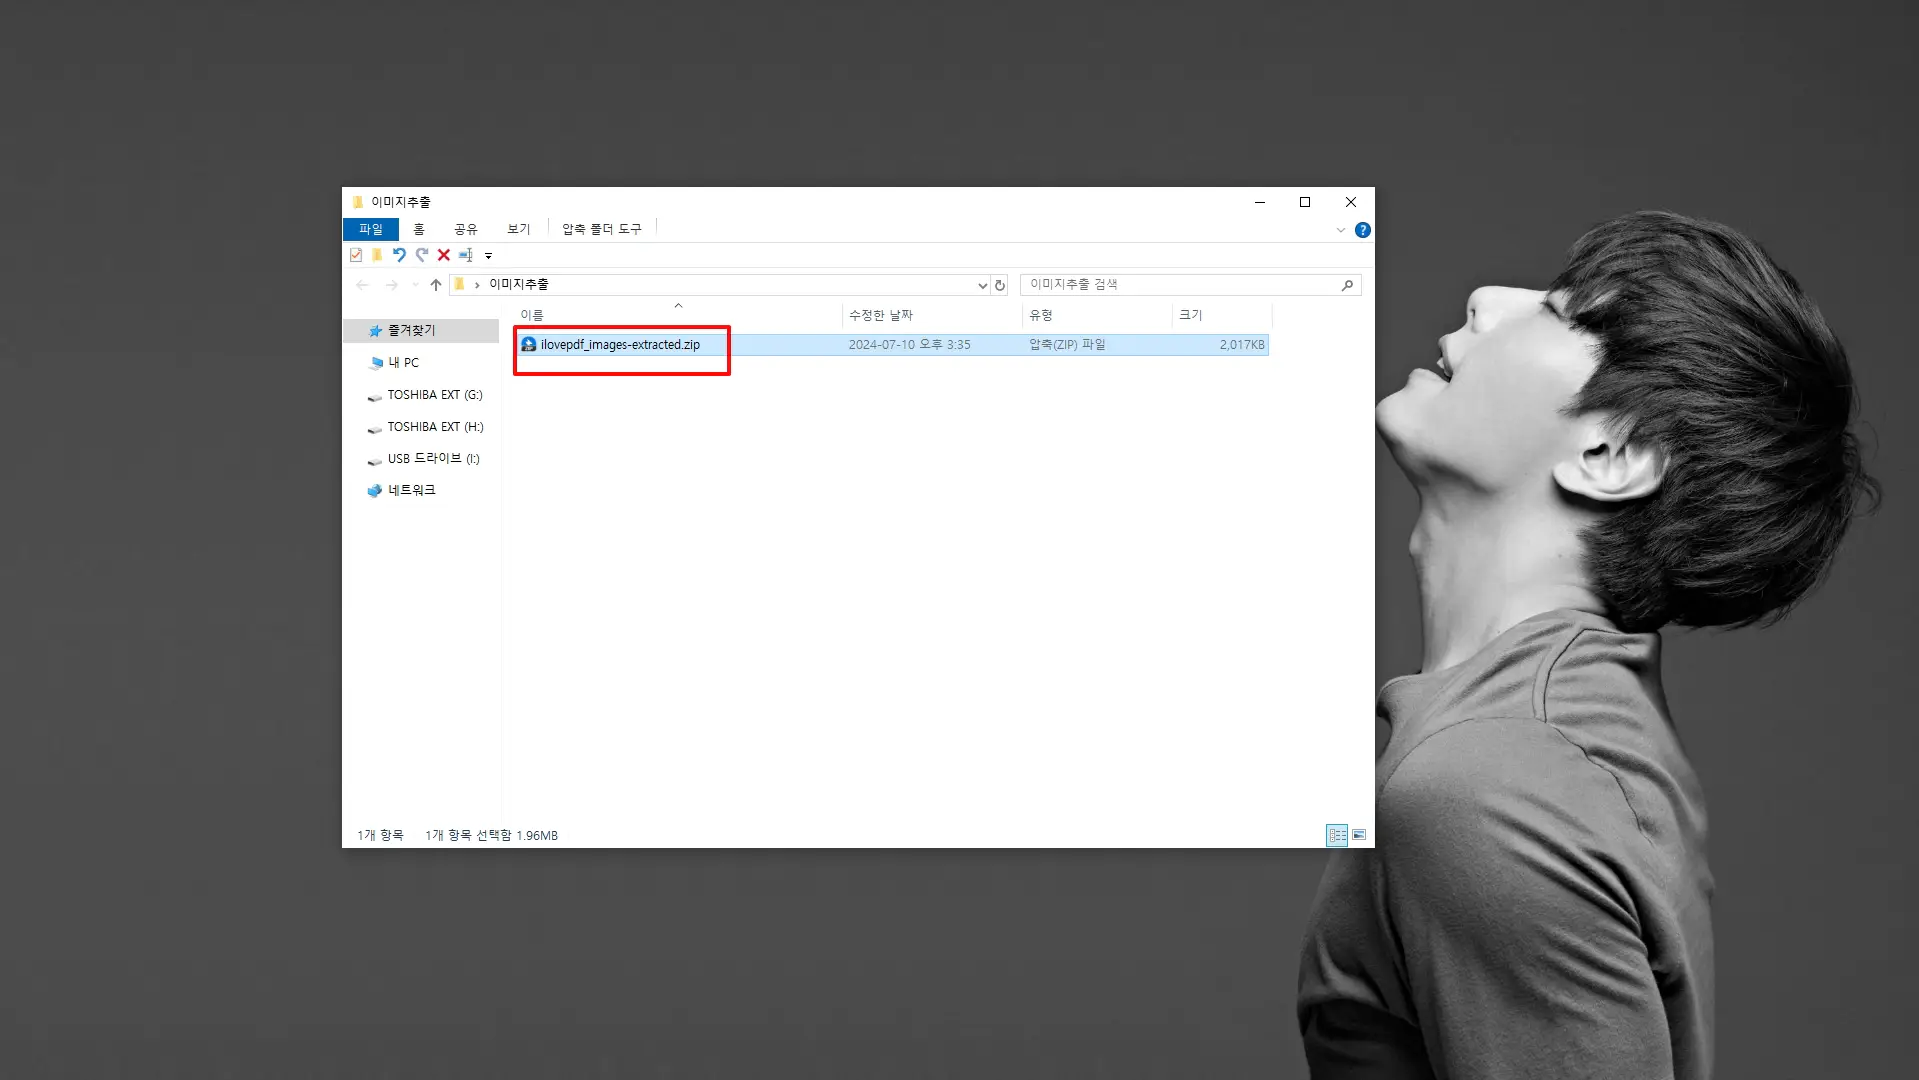Open the Recent locations dropdown arrow

point(415,285)
